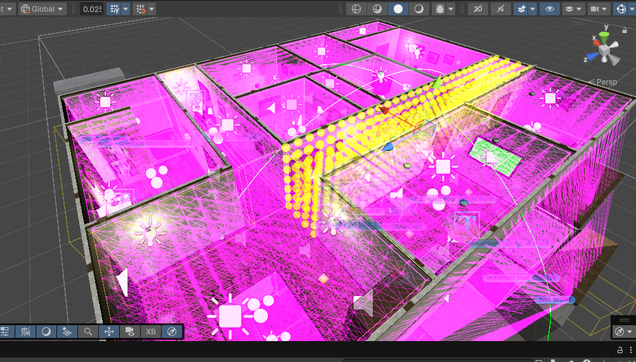
Task: Select shaded draw mode solid circle
Action: (x=398, y=9)
